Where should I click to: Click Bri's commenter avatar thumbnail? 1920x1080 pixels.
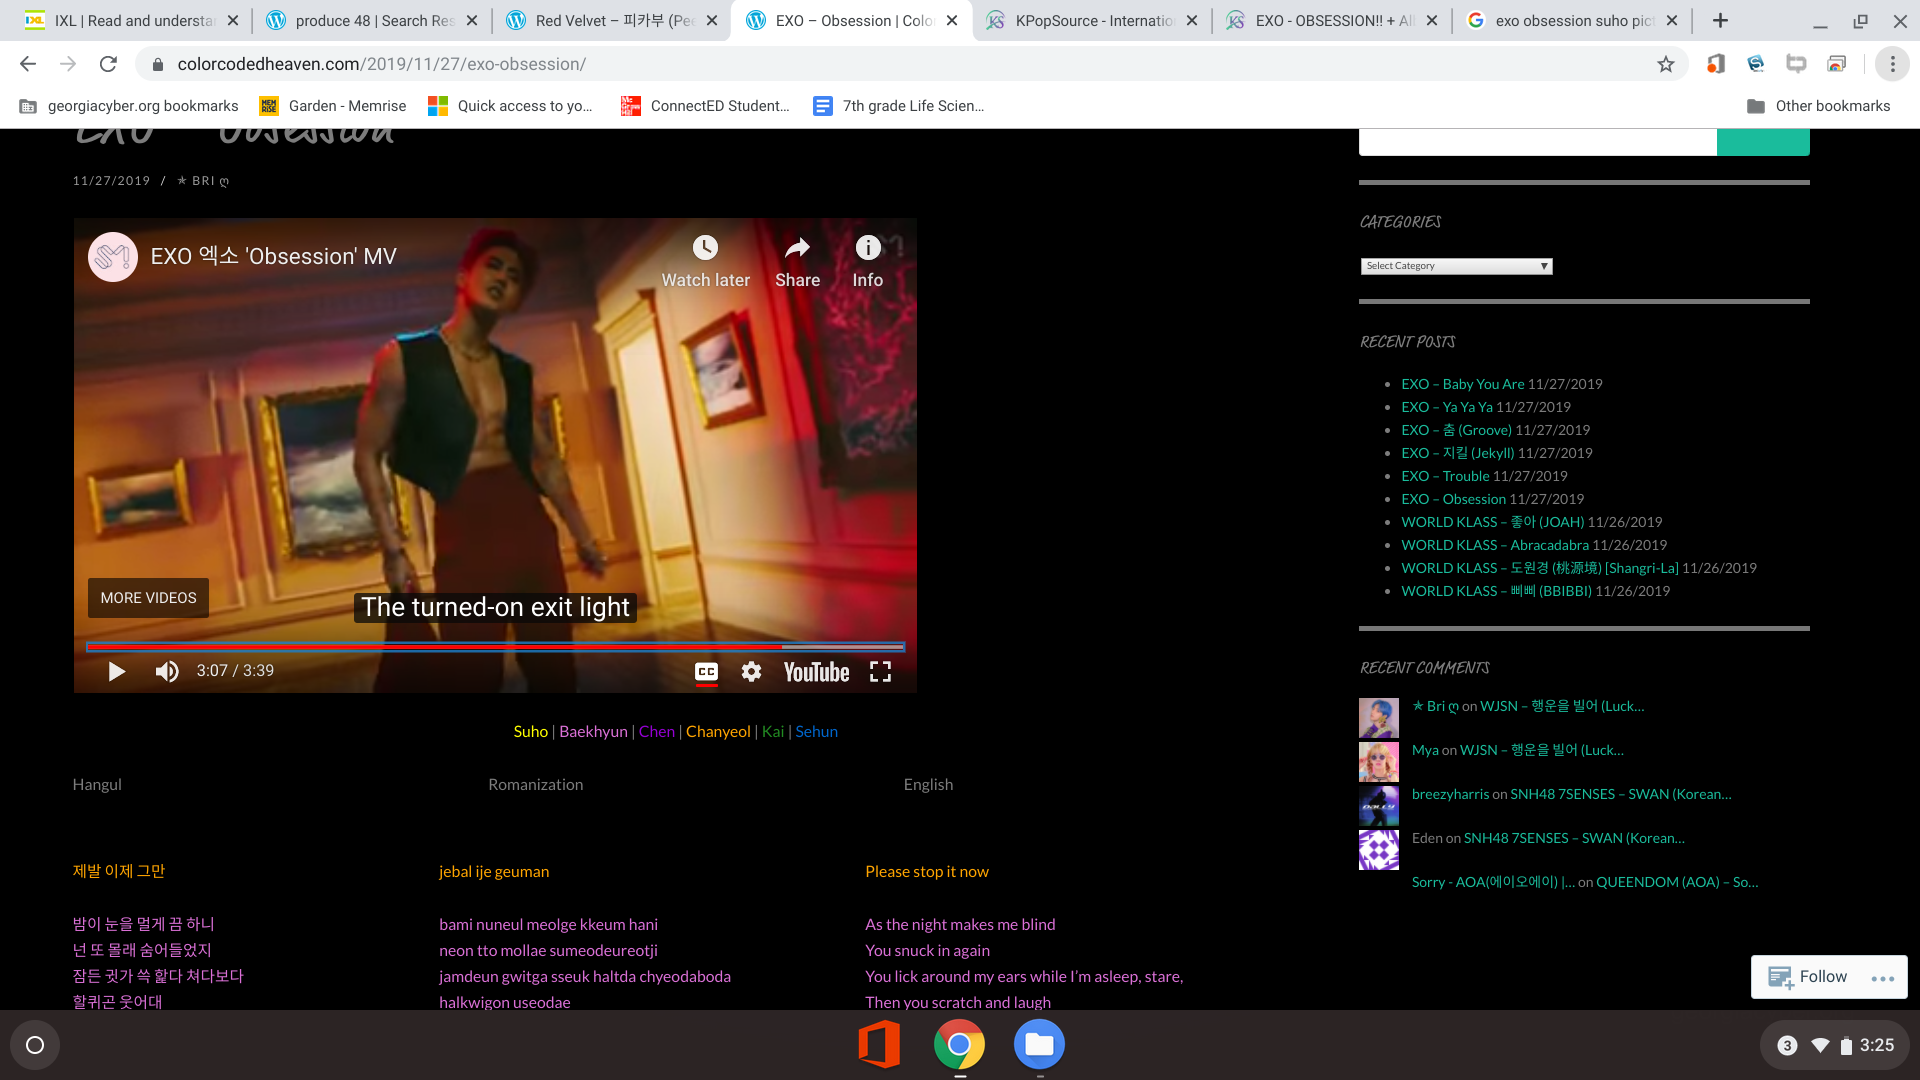[1379, 718]
